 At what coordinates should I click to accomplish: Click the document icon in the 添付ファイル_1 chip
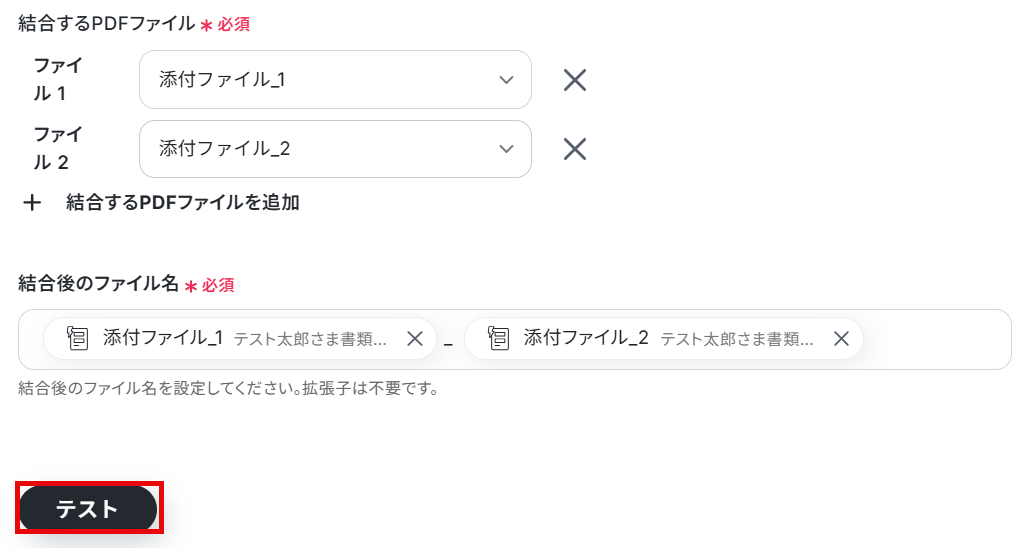(x=77, y=339)
